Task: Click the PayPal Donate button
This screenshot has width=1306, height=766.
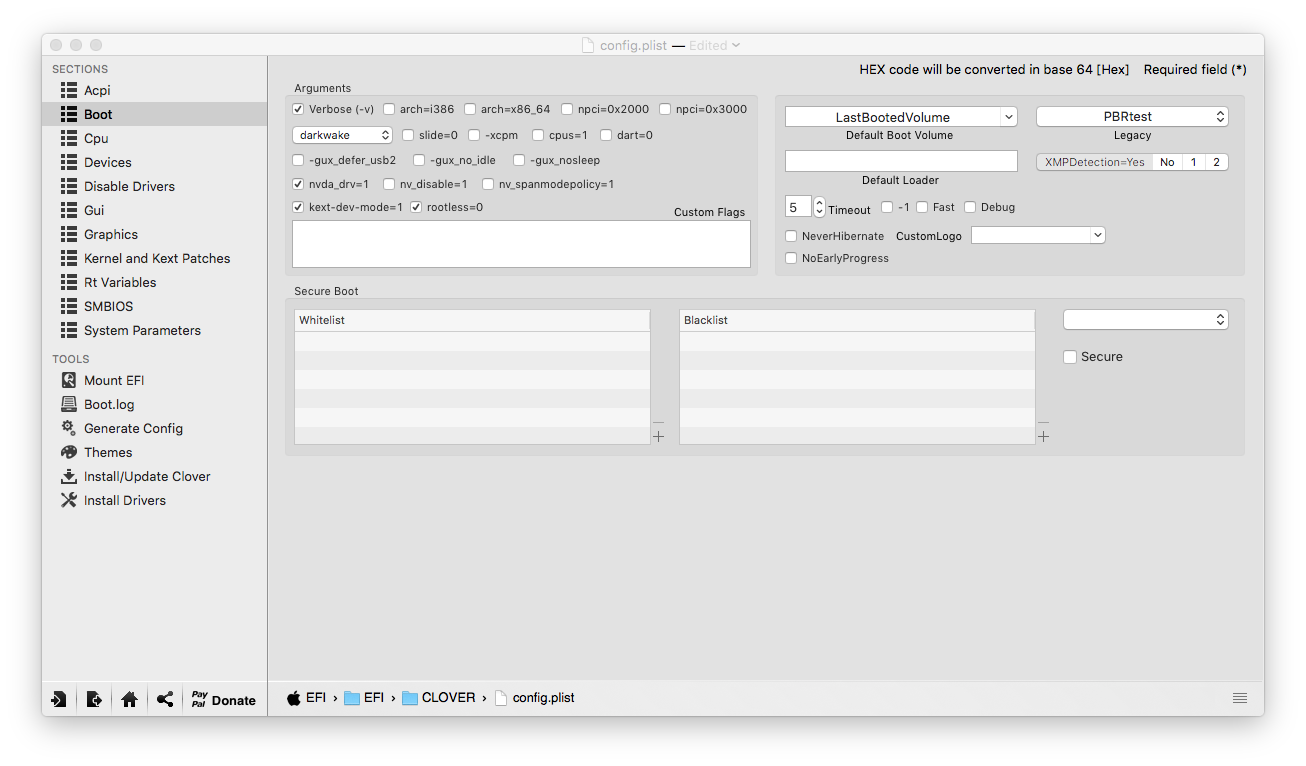Action: point(224,700)
